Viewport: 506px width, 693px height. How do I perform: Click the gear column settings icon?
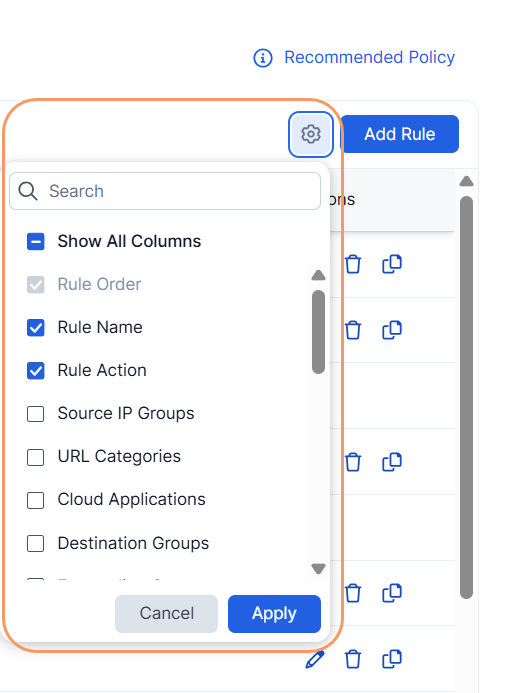click(x=311, y=134)
